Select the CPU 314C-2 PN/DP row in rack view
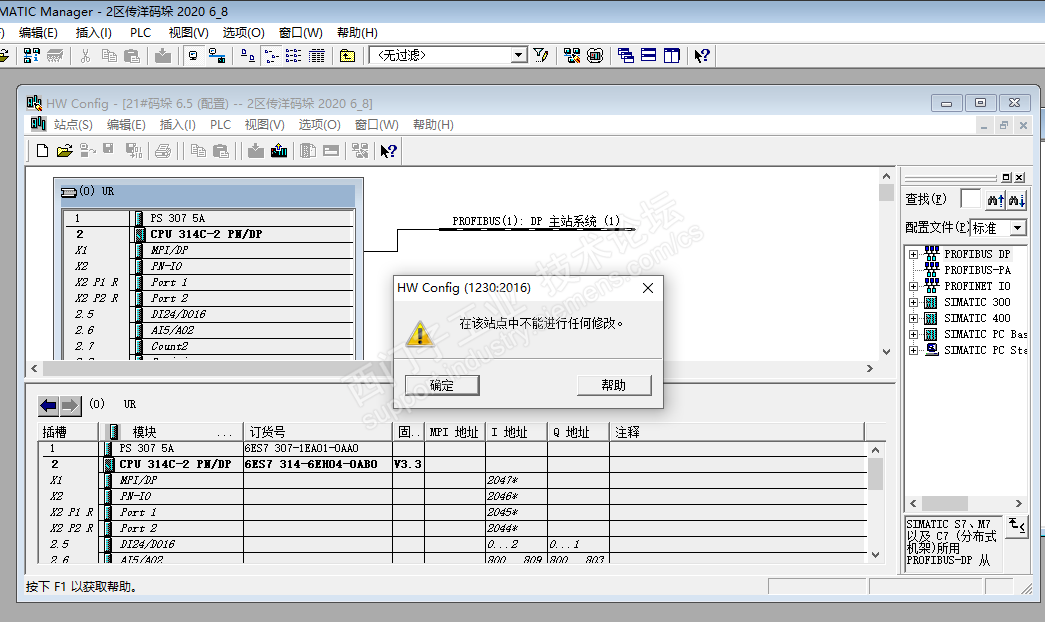The image size is (1045, 622). (x=209, y=234)
